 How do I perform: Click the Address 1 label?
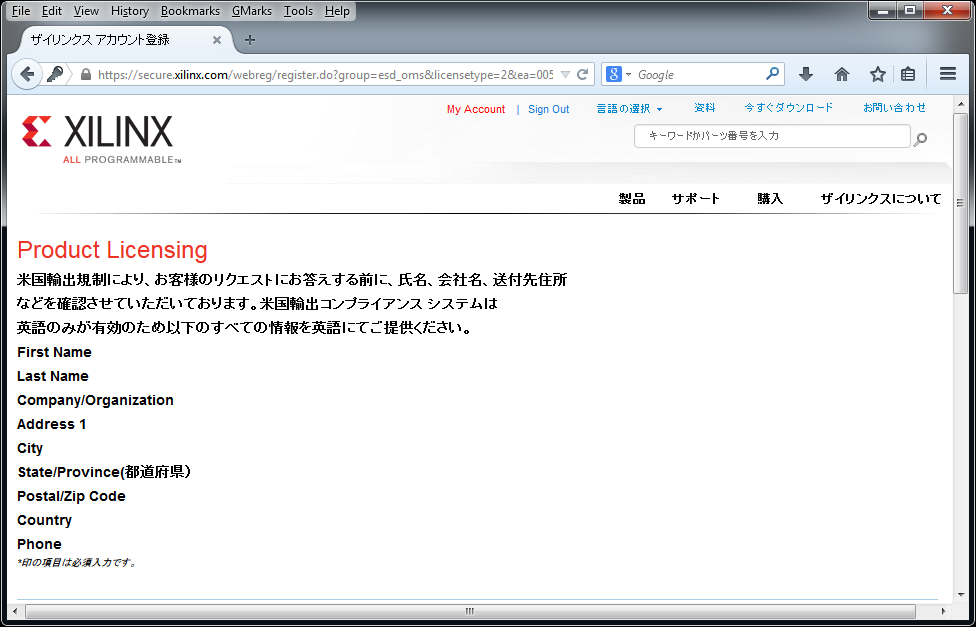[x=52, y=424]
